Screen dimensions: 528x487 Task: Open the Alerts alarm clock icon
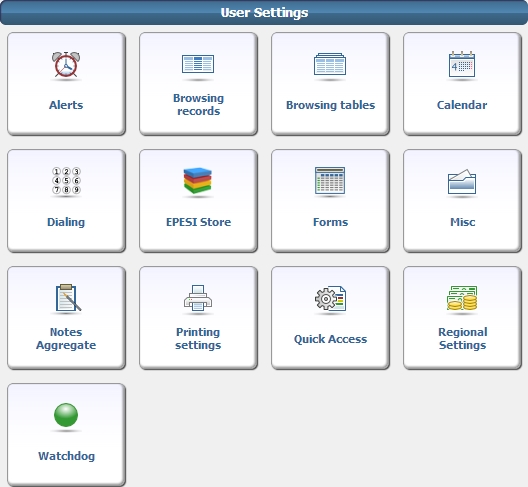66,64
